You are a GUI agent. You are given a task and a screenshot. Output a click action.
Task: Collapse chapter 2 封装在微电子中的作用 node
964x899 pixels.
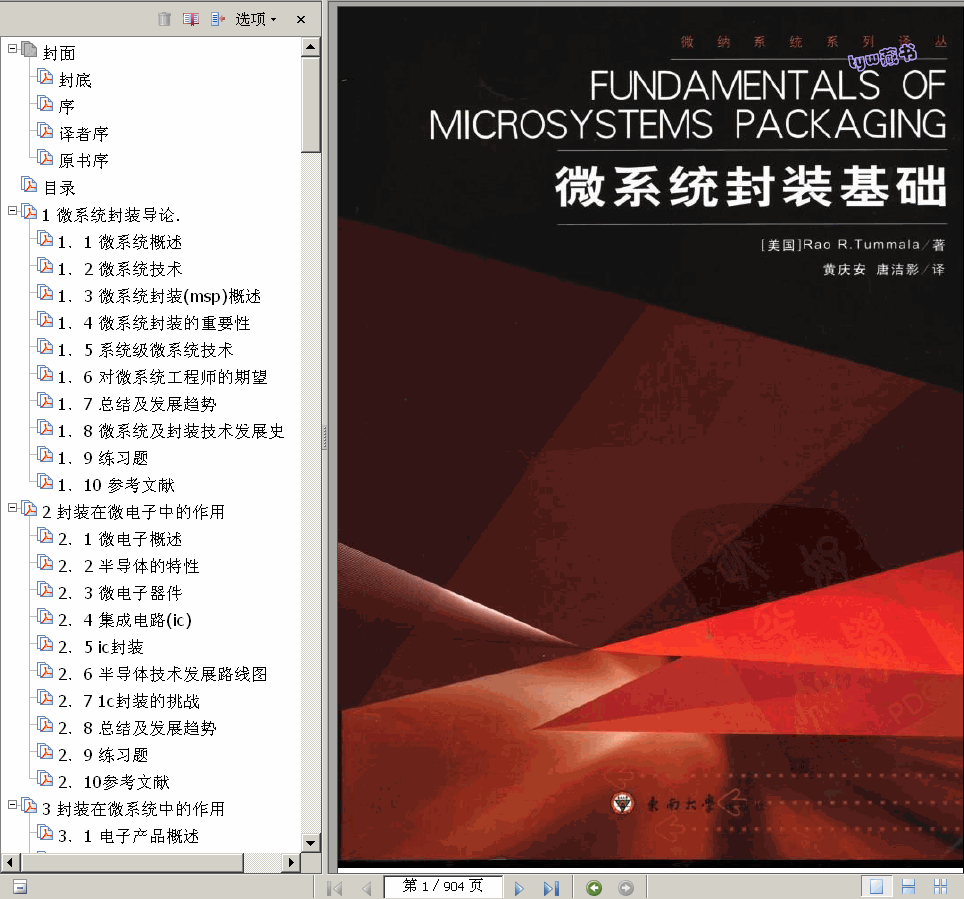pyautogui.click(x=12, y=508)
